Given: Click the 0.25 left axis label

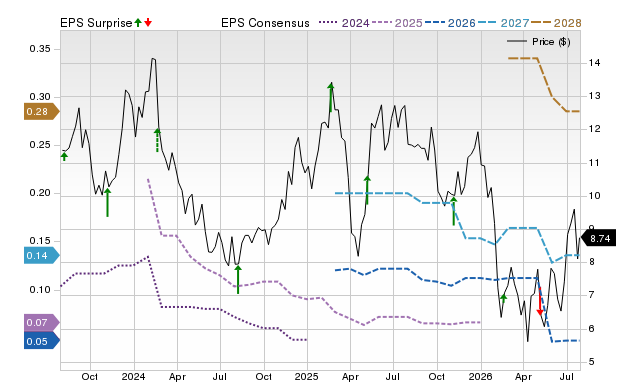Looking at the screenshot, I should [x=40, y=145].
